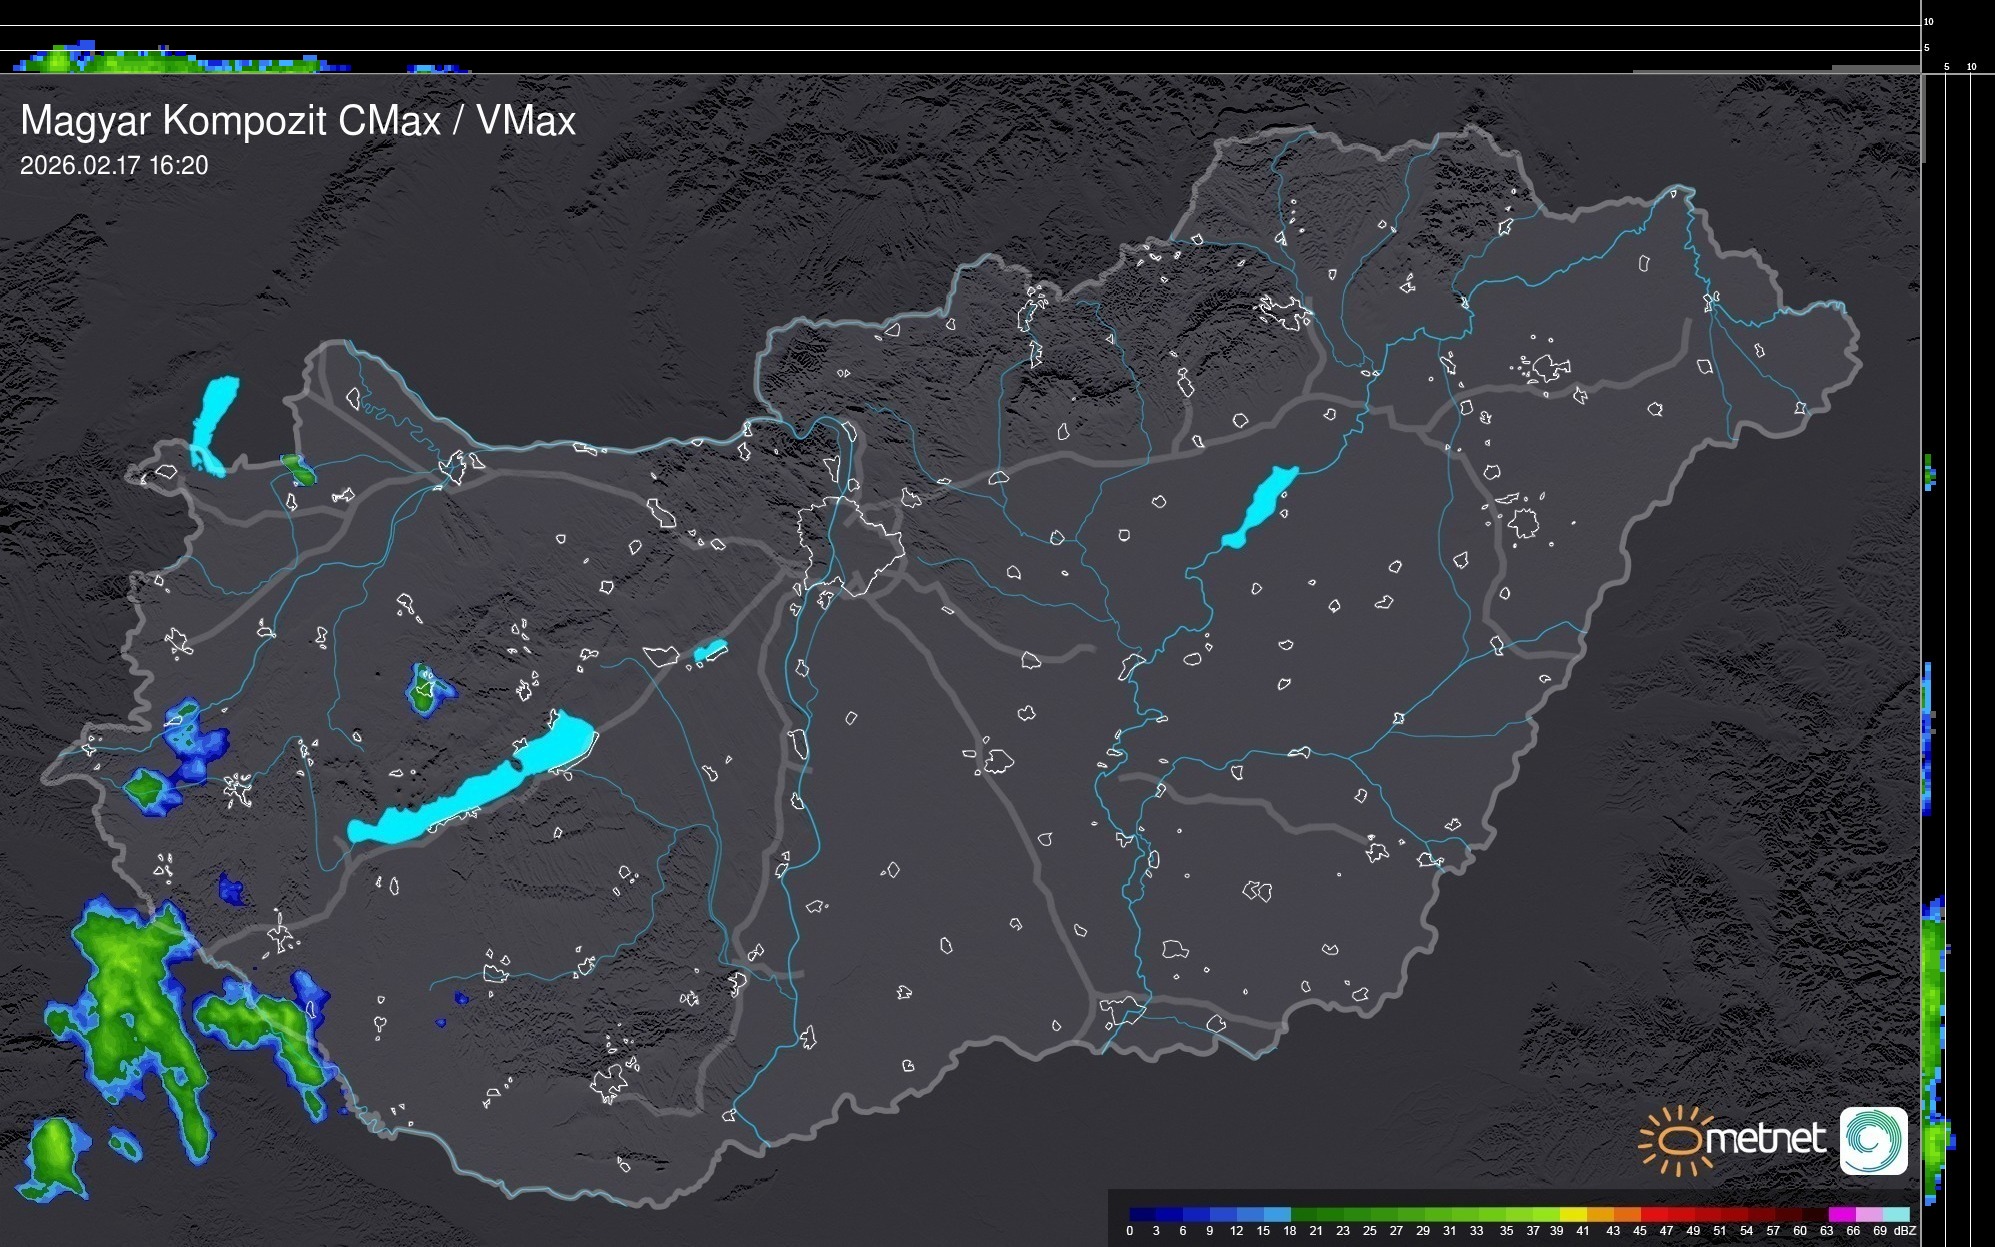Click the magenta 63 dBZ legend swatch

click(x=1840, y=1214)
